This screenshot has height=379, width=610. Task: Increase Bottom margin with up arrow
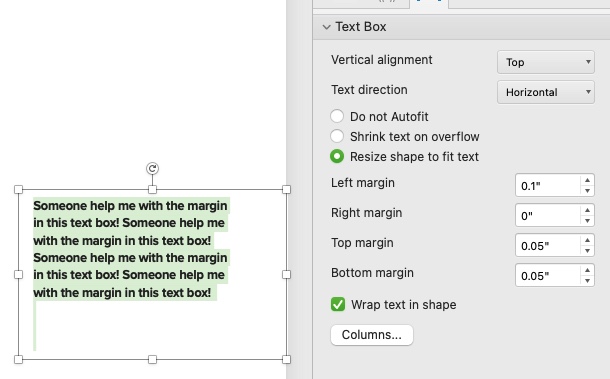pos(587,270)
